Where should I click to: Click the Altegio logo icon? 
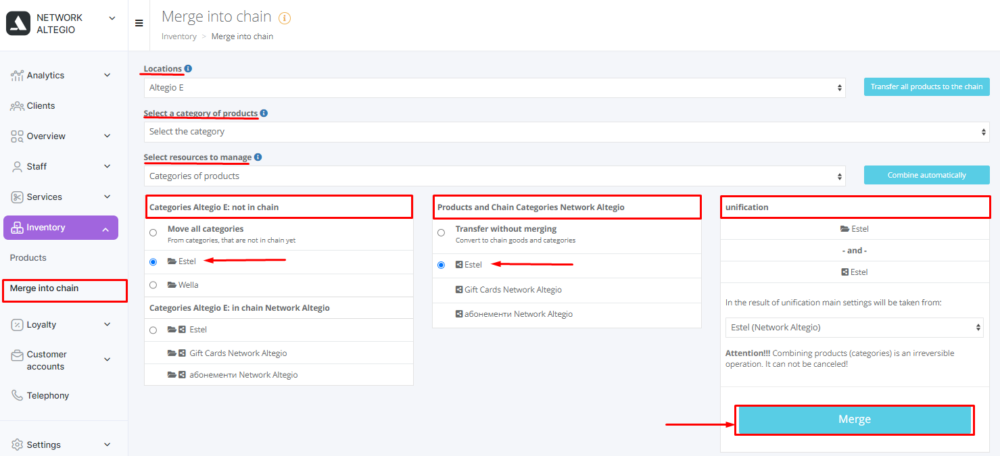pyautogui.click(x=18, y=24)
